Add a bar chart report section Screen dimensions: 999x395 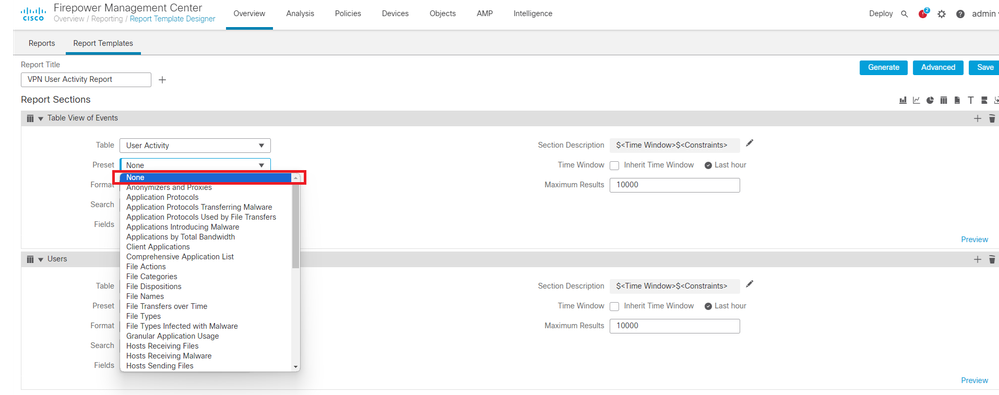pos(903,100)
